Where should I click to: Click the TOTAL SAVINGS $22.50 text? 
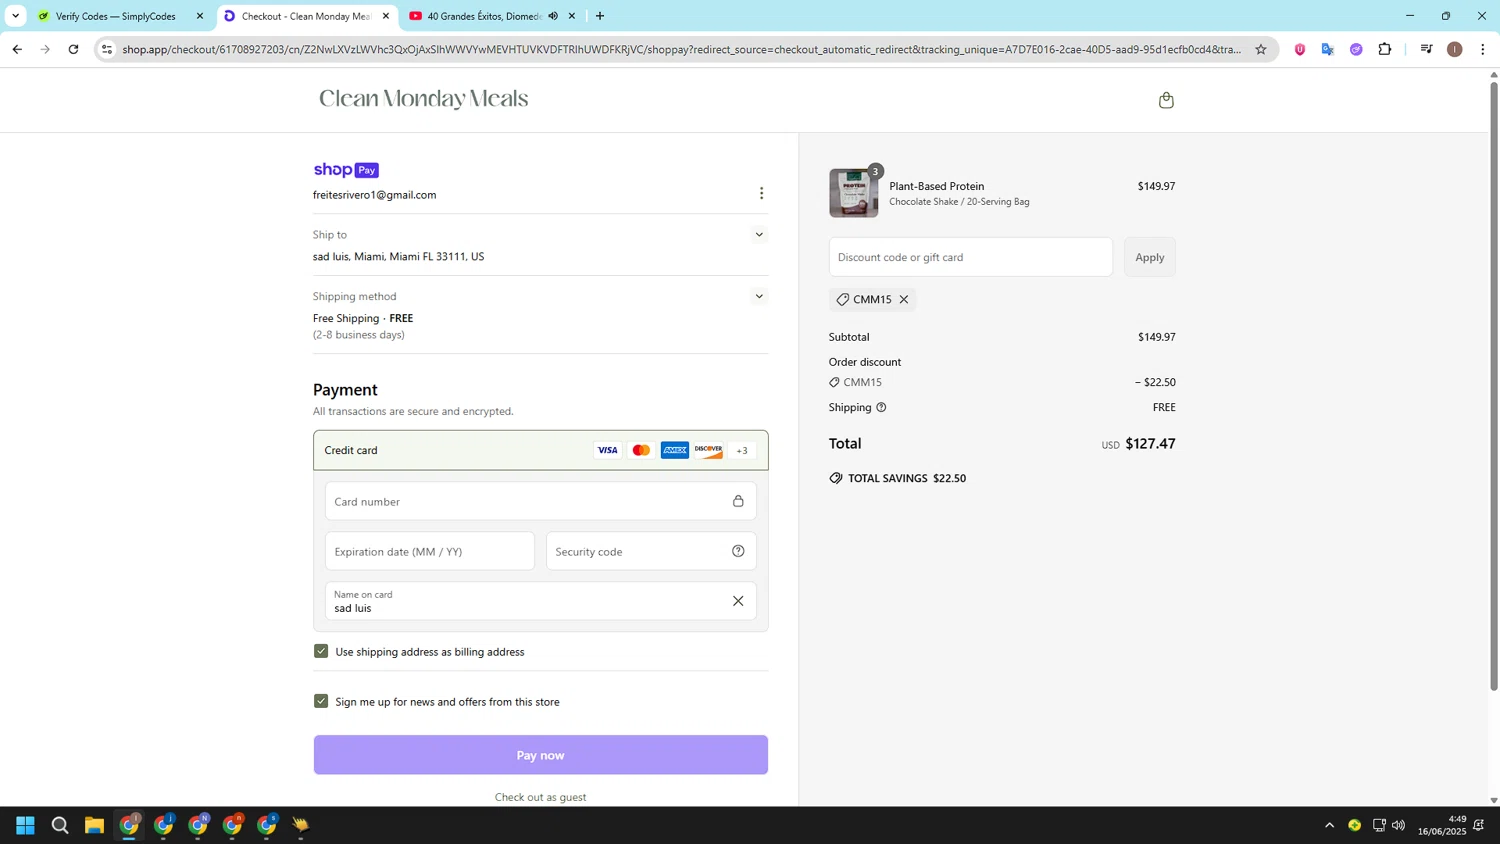[x=906, y=478]
